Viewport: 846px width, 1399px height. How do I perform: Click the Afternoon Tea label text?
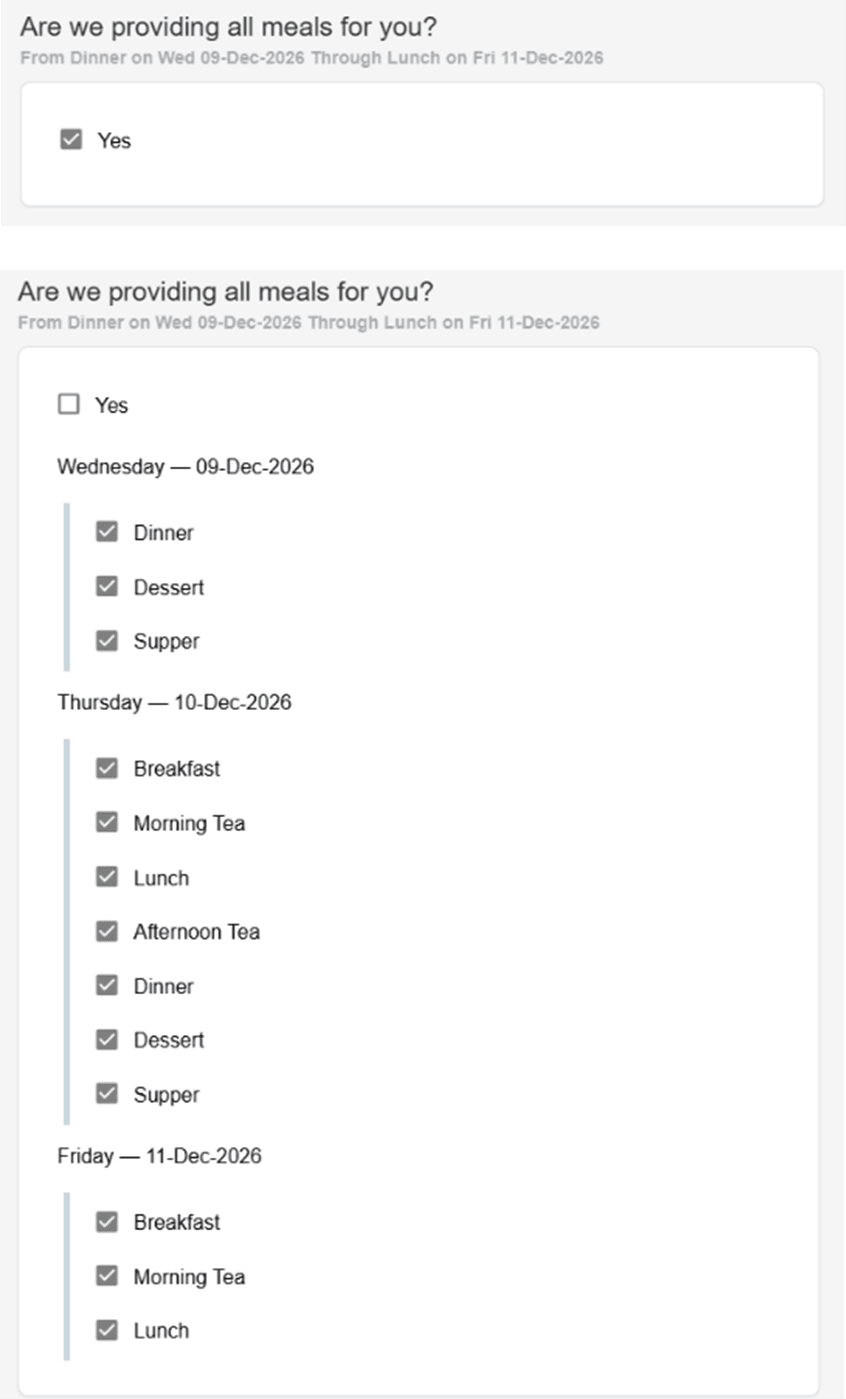196,932
